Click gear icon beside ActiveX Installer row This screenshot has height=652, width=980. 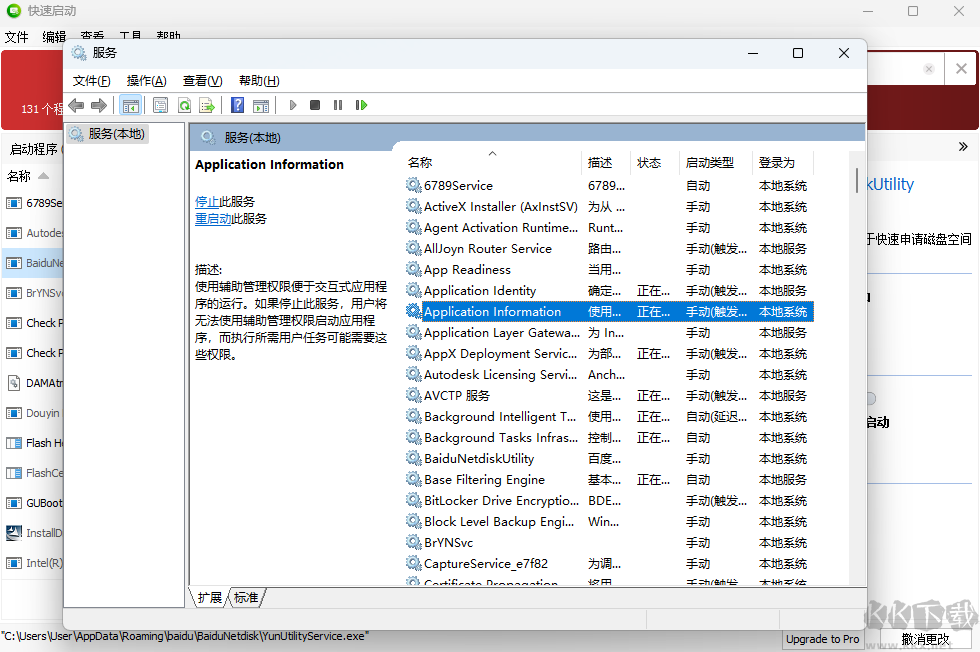click(x=413, y=206)
